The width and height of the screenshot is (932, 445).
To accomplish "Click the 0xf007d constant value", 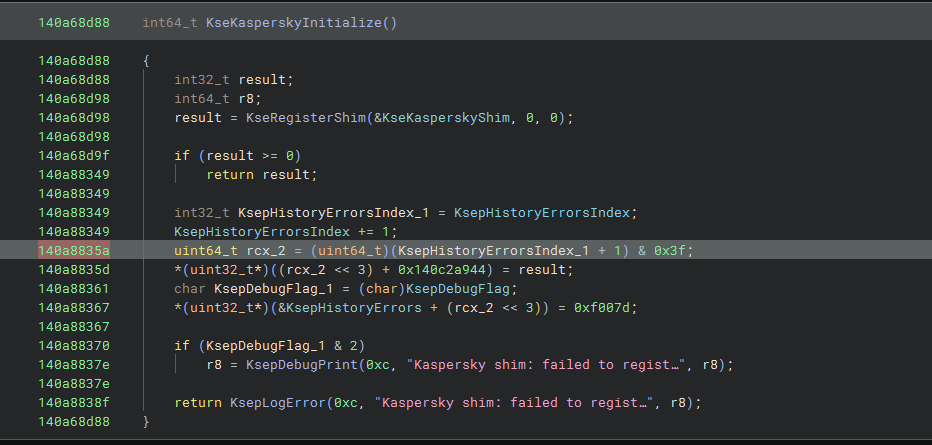I will tap(602, 308).
